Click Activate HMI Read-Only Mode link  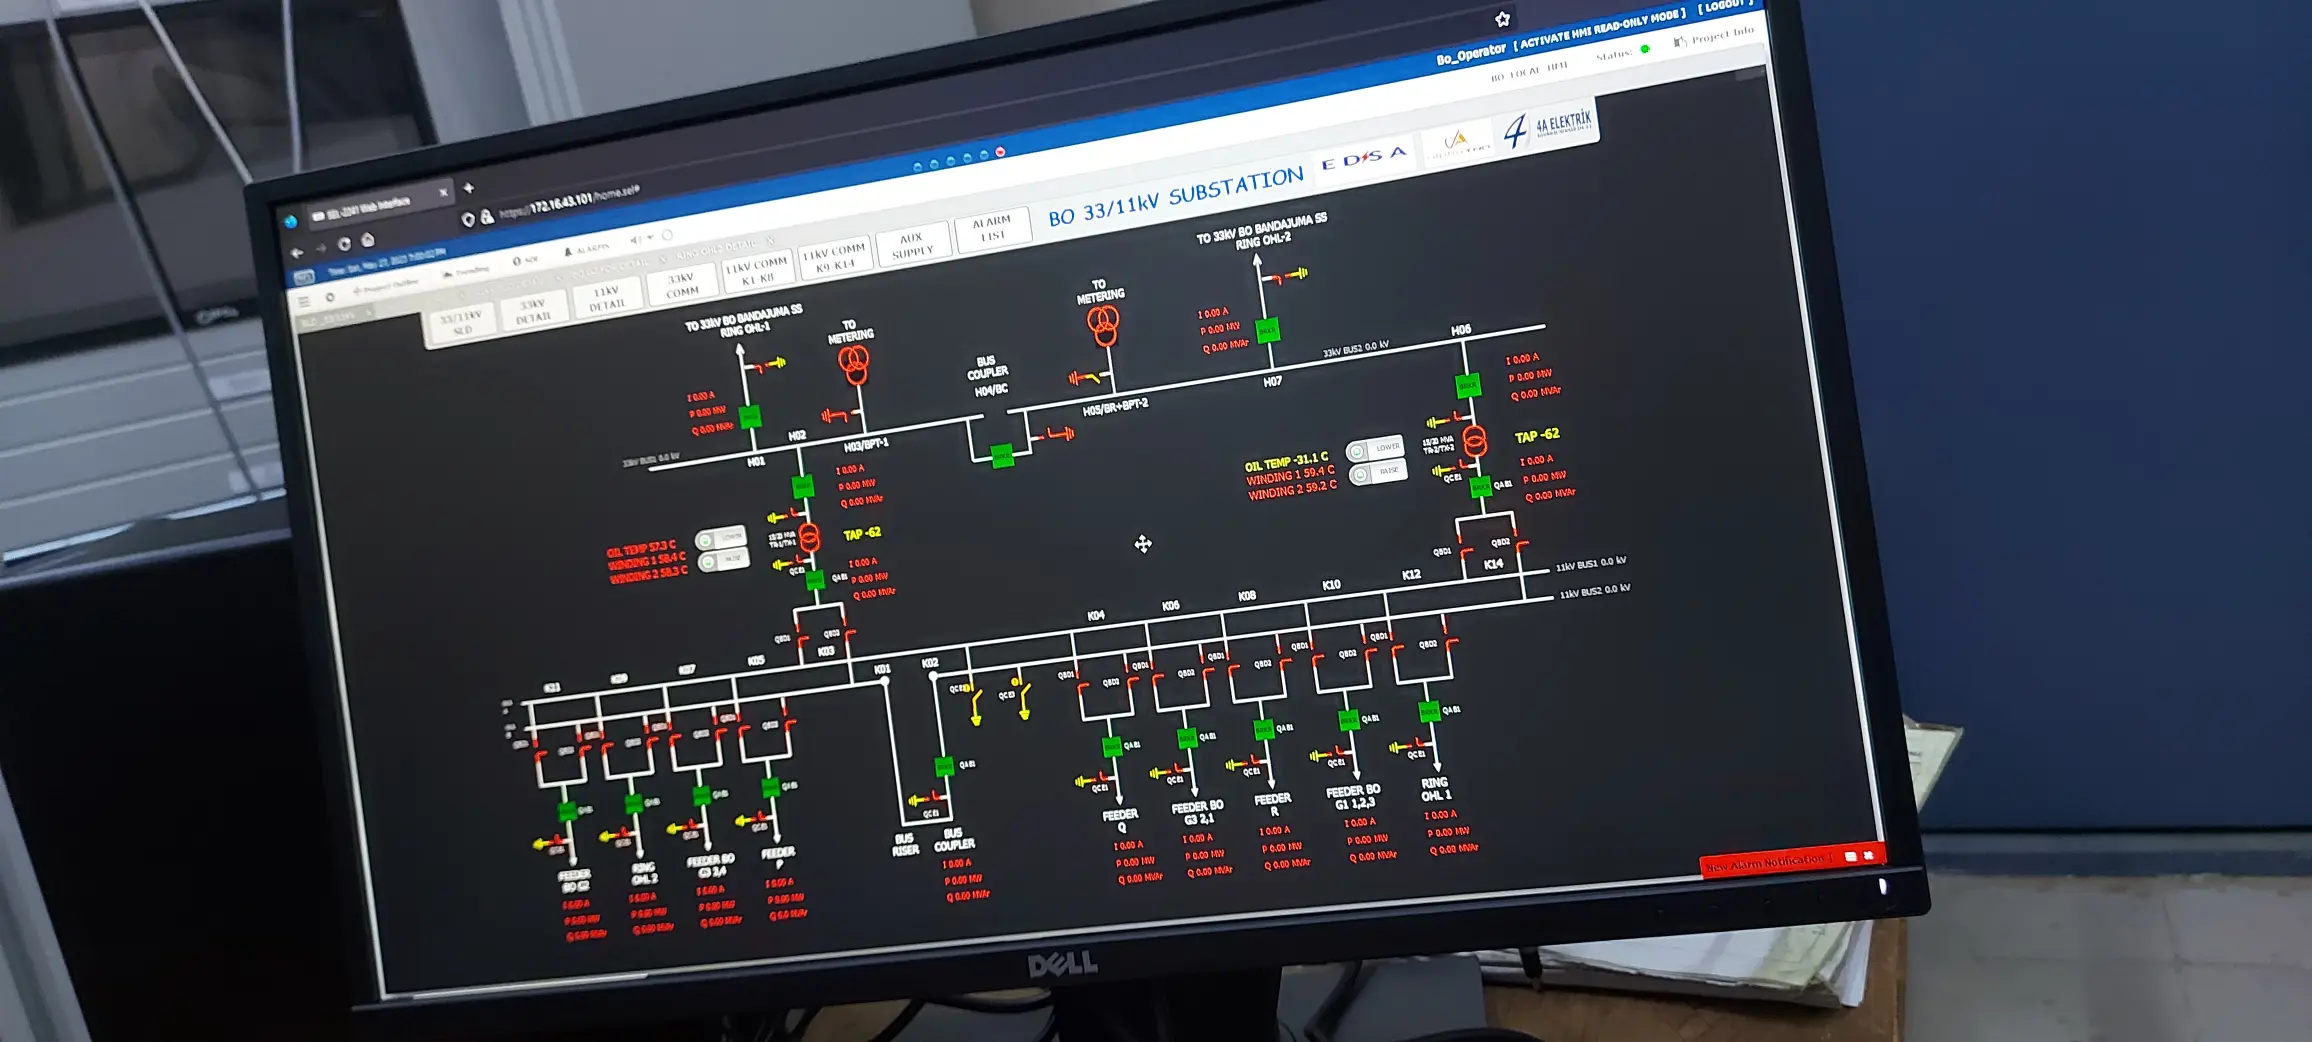[x=1598, y=27]
